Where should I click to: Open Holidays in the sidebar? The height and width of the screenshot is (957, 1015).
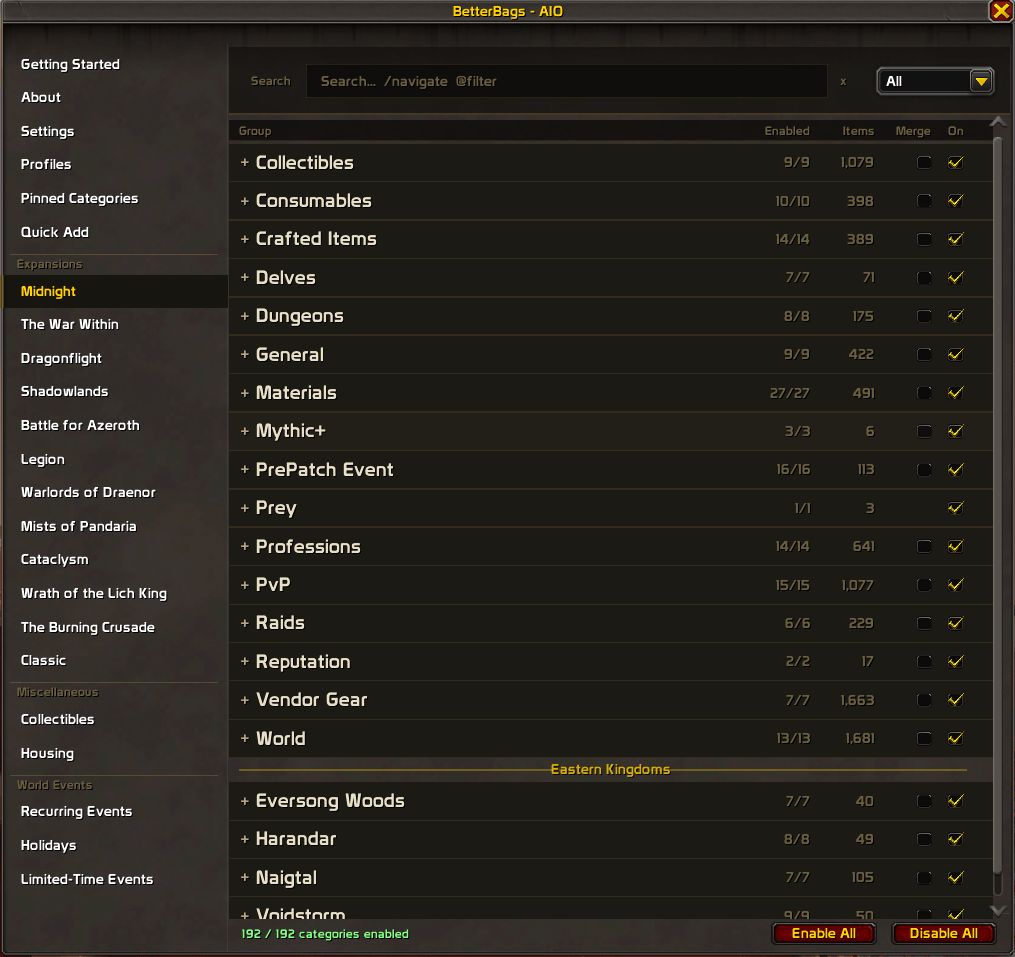click(x=48, y=846)
